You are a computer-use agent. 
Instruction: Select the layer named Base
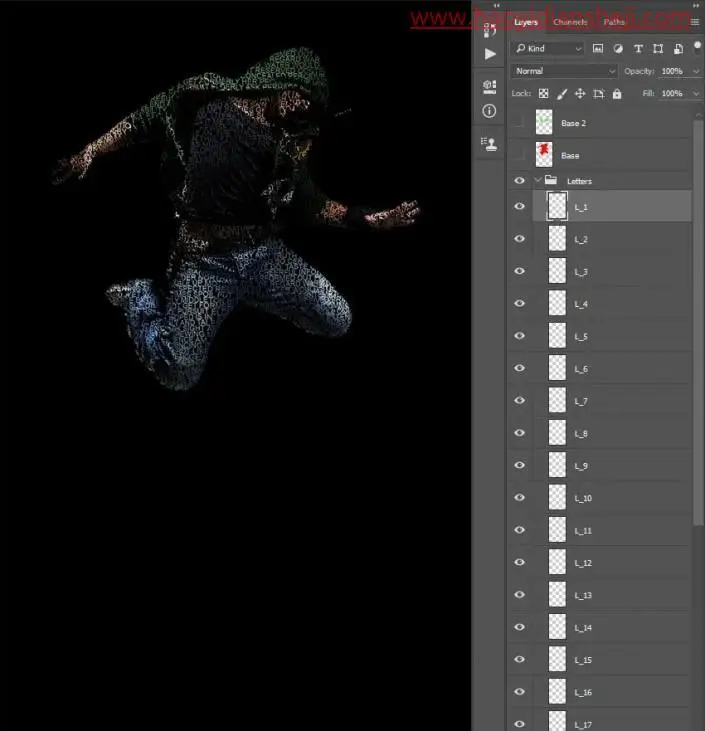tap(570, 156)
